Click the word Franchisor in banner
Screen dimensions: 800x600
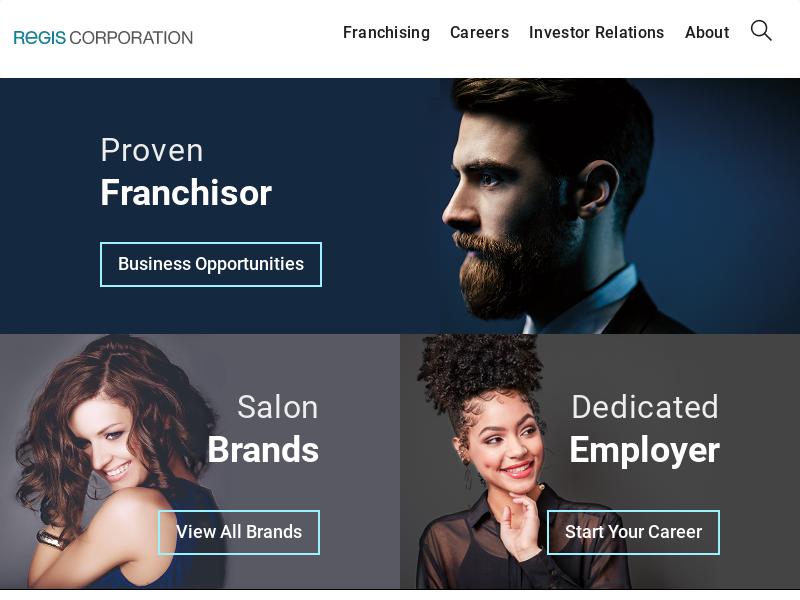coord(186,193)
